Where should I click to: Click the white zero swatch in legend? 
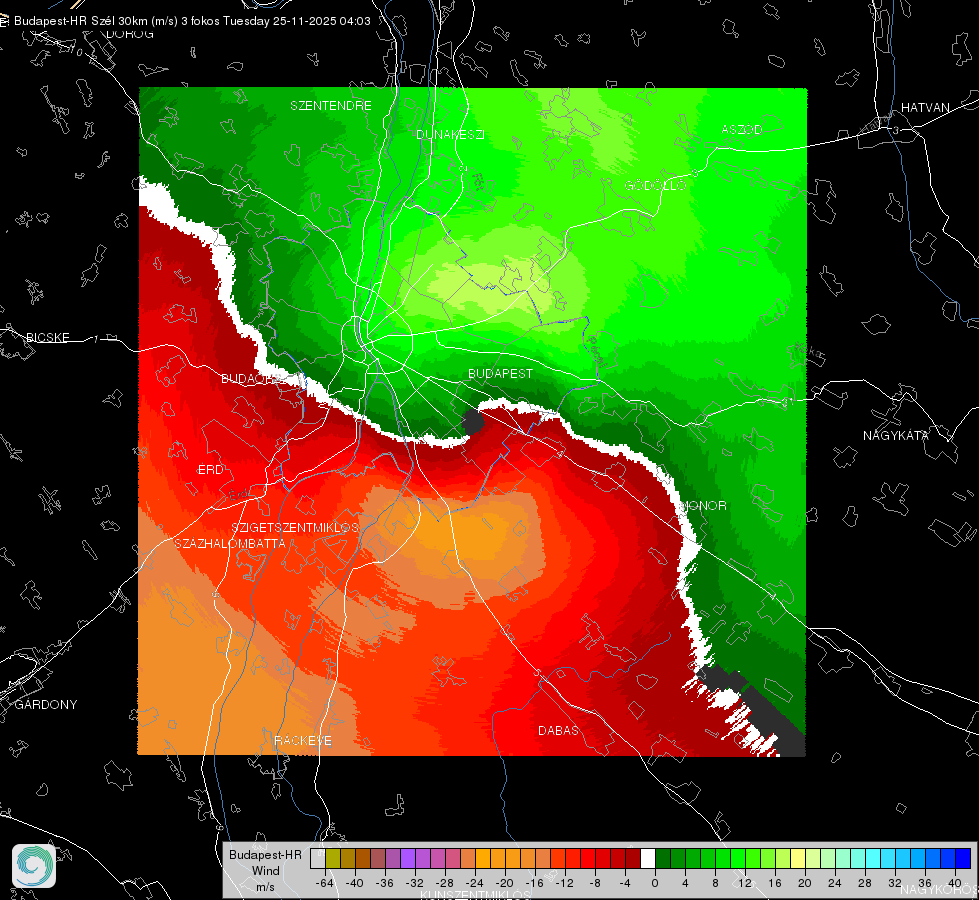[648, 859]
